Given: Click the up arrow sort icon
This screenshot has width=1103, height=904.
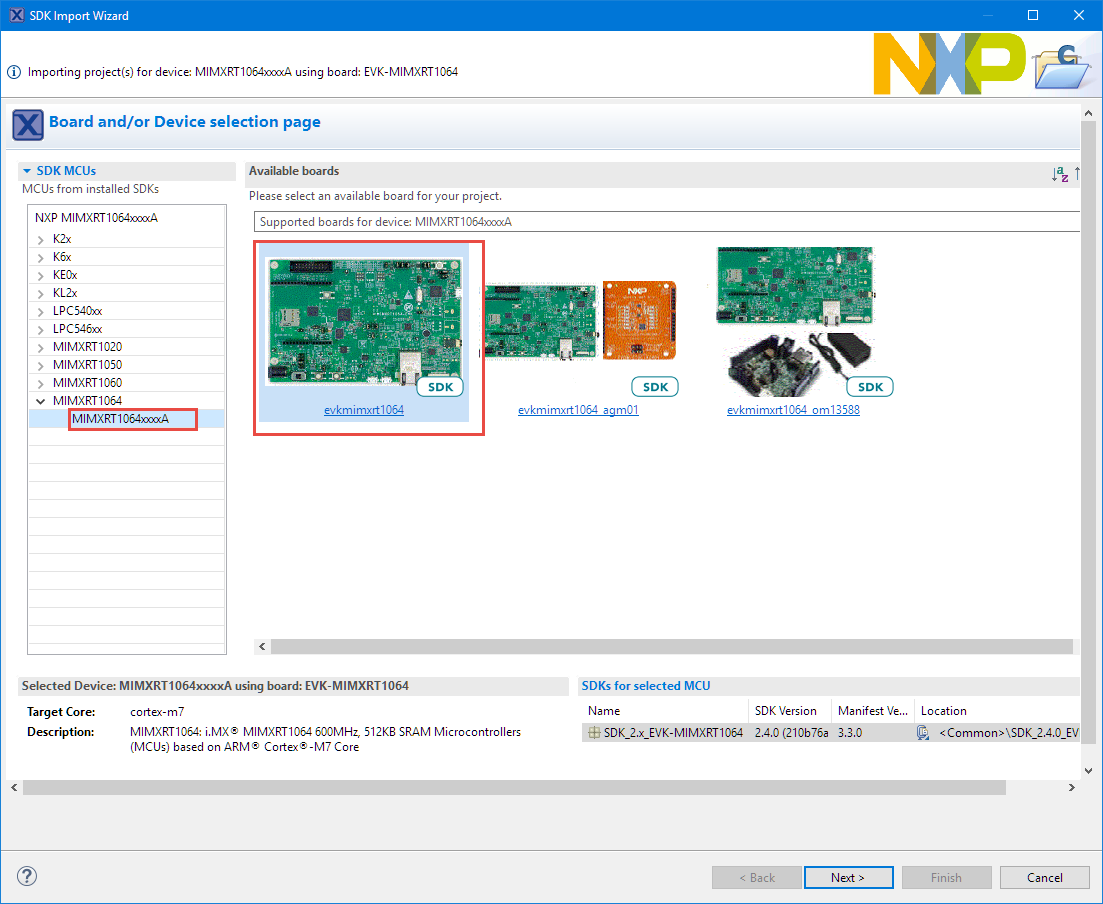Looking at the screenshot, I should coord(1077,173).
